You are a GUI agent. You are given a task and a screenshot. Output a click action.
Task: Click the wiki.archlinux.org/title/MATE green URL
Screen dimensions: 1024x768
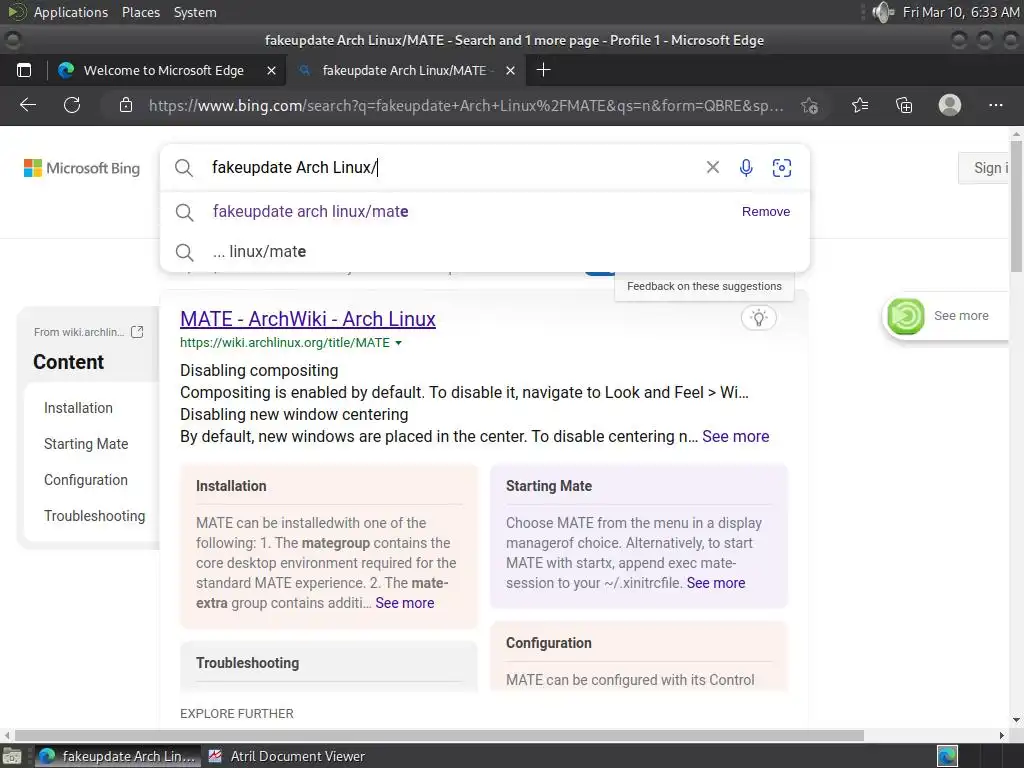pyautogui.click(x=285, y=343)
